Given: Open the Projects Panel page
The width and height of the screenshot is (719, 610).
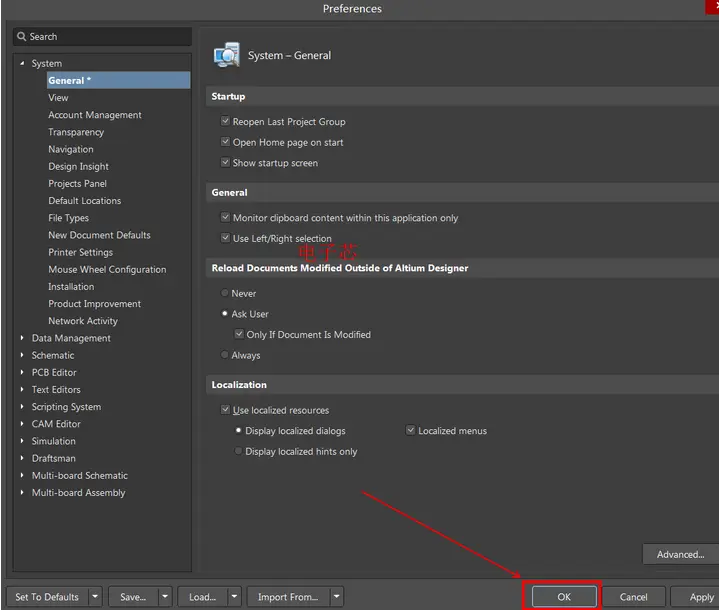Looking at the screenshot, I should coord(77,183).
